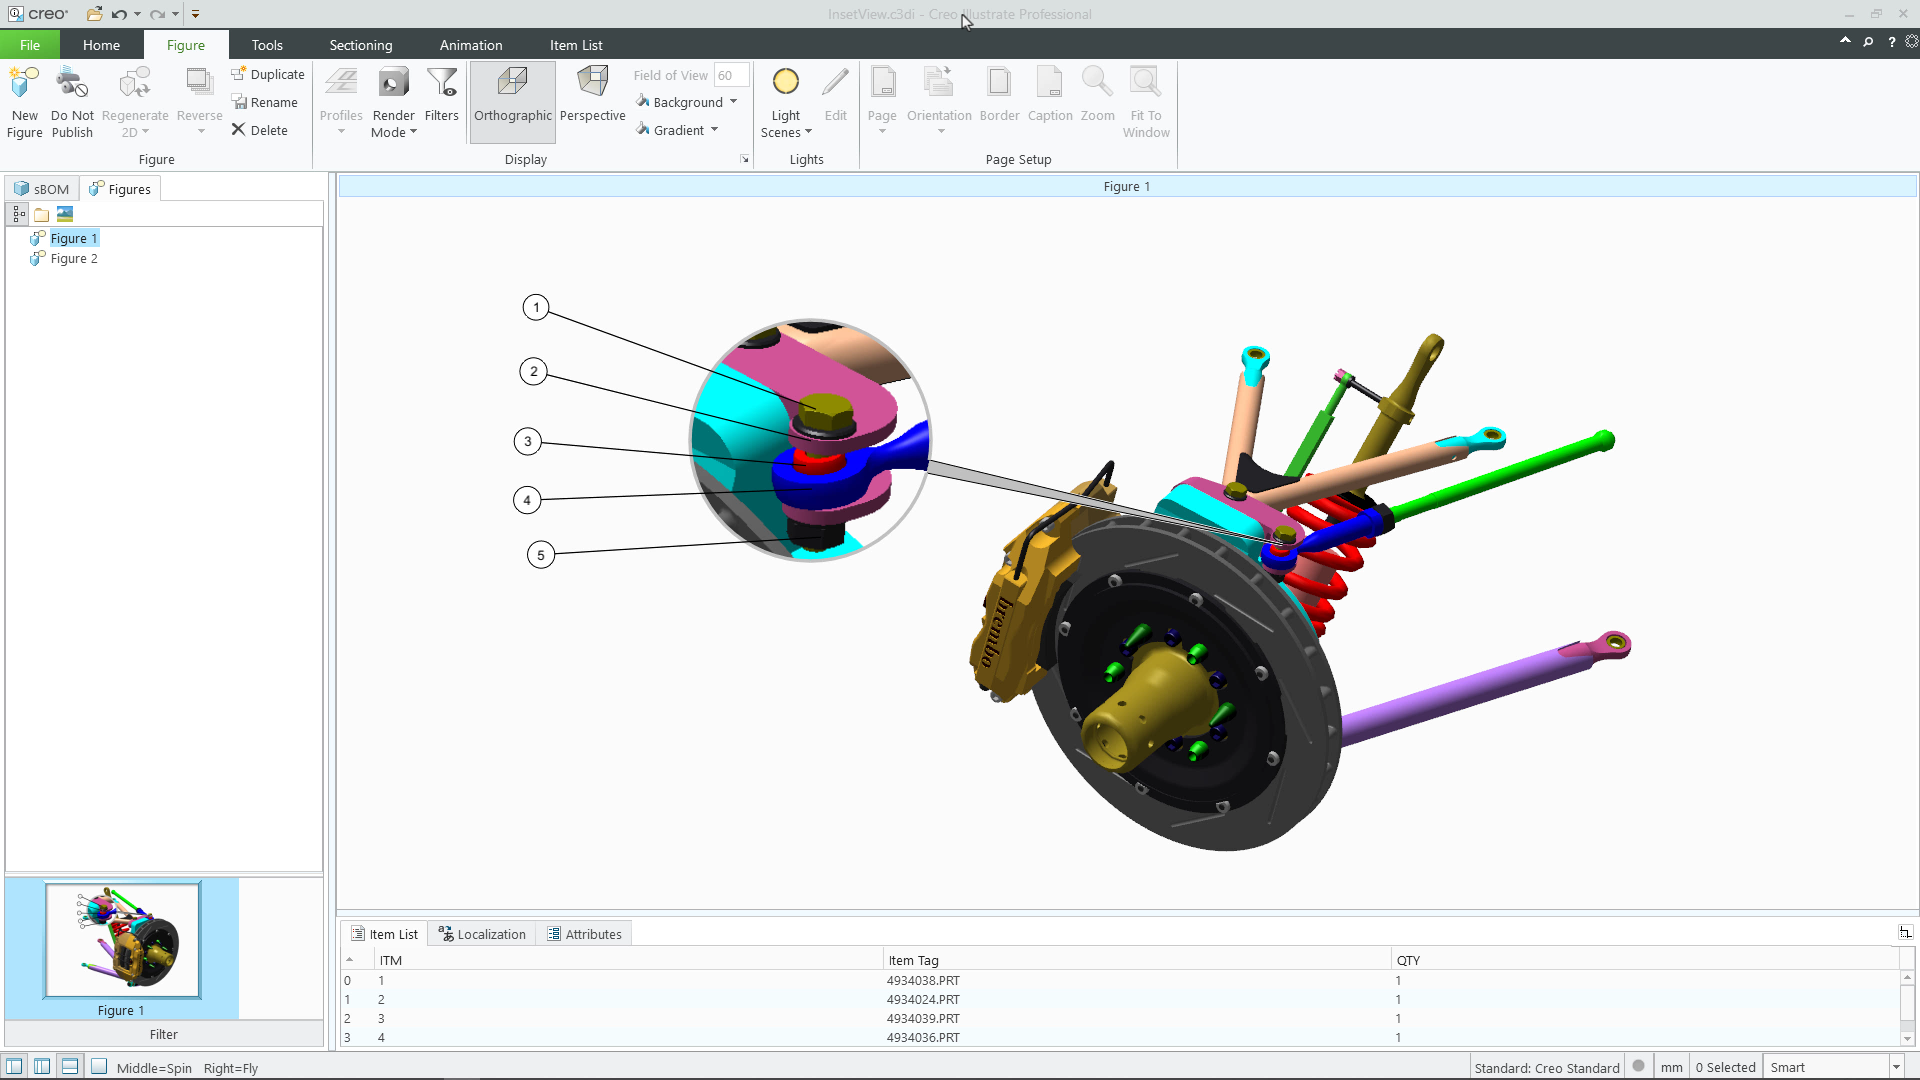The image size is (1920, 1080).
Task: Click the Undo icon
Action: pos(119,14)
